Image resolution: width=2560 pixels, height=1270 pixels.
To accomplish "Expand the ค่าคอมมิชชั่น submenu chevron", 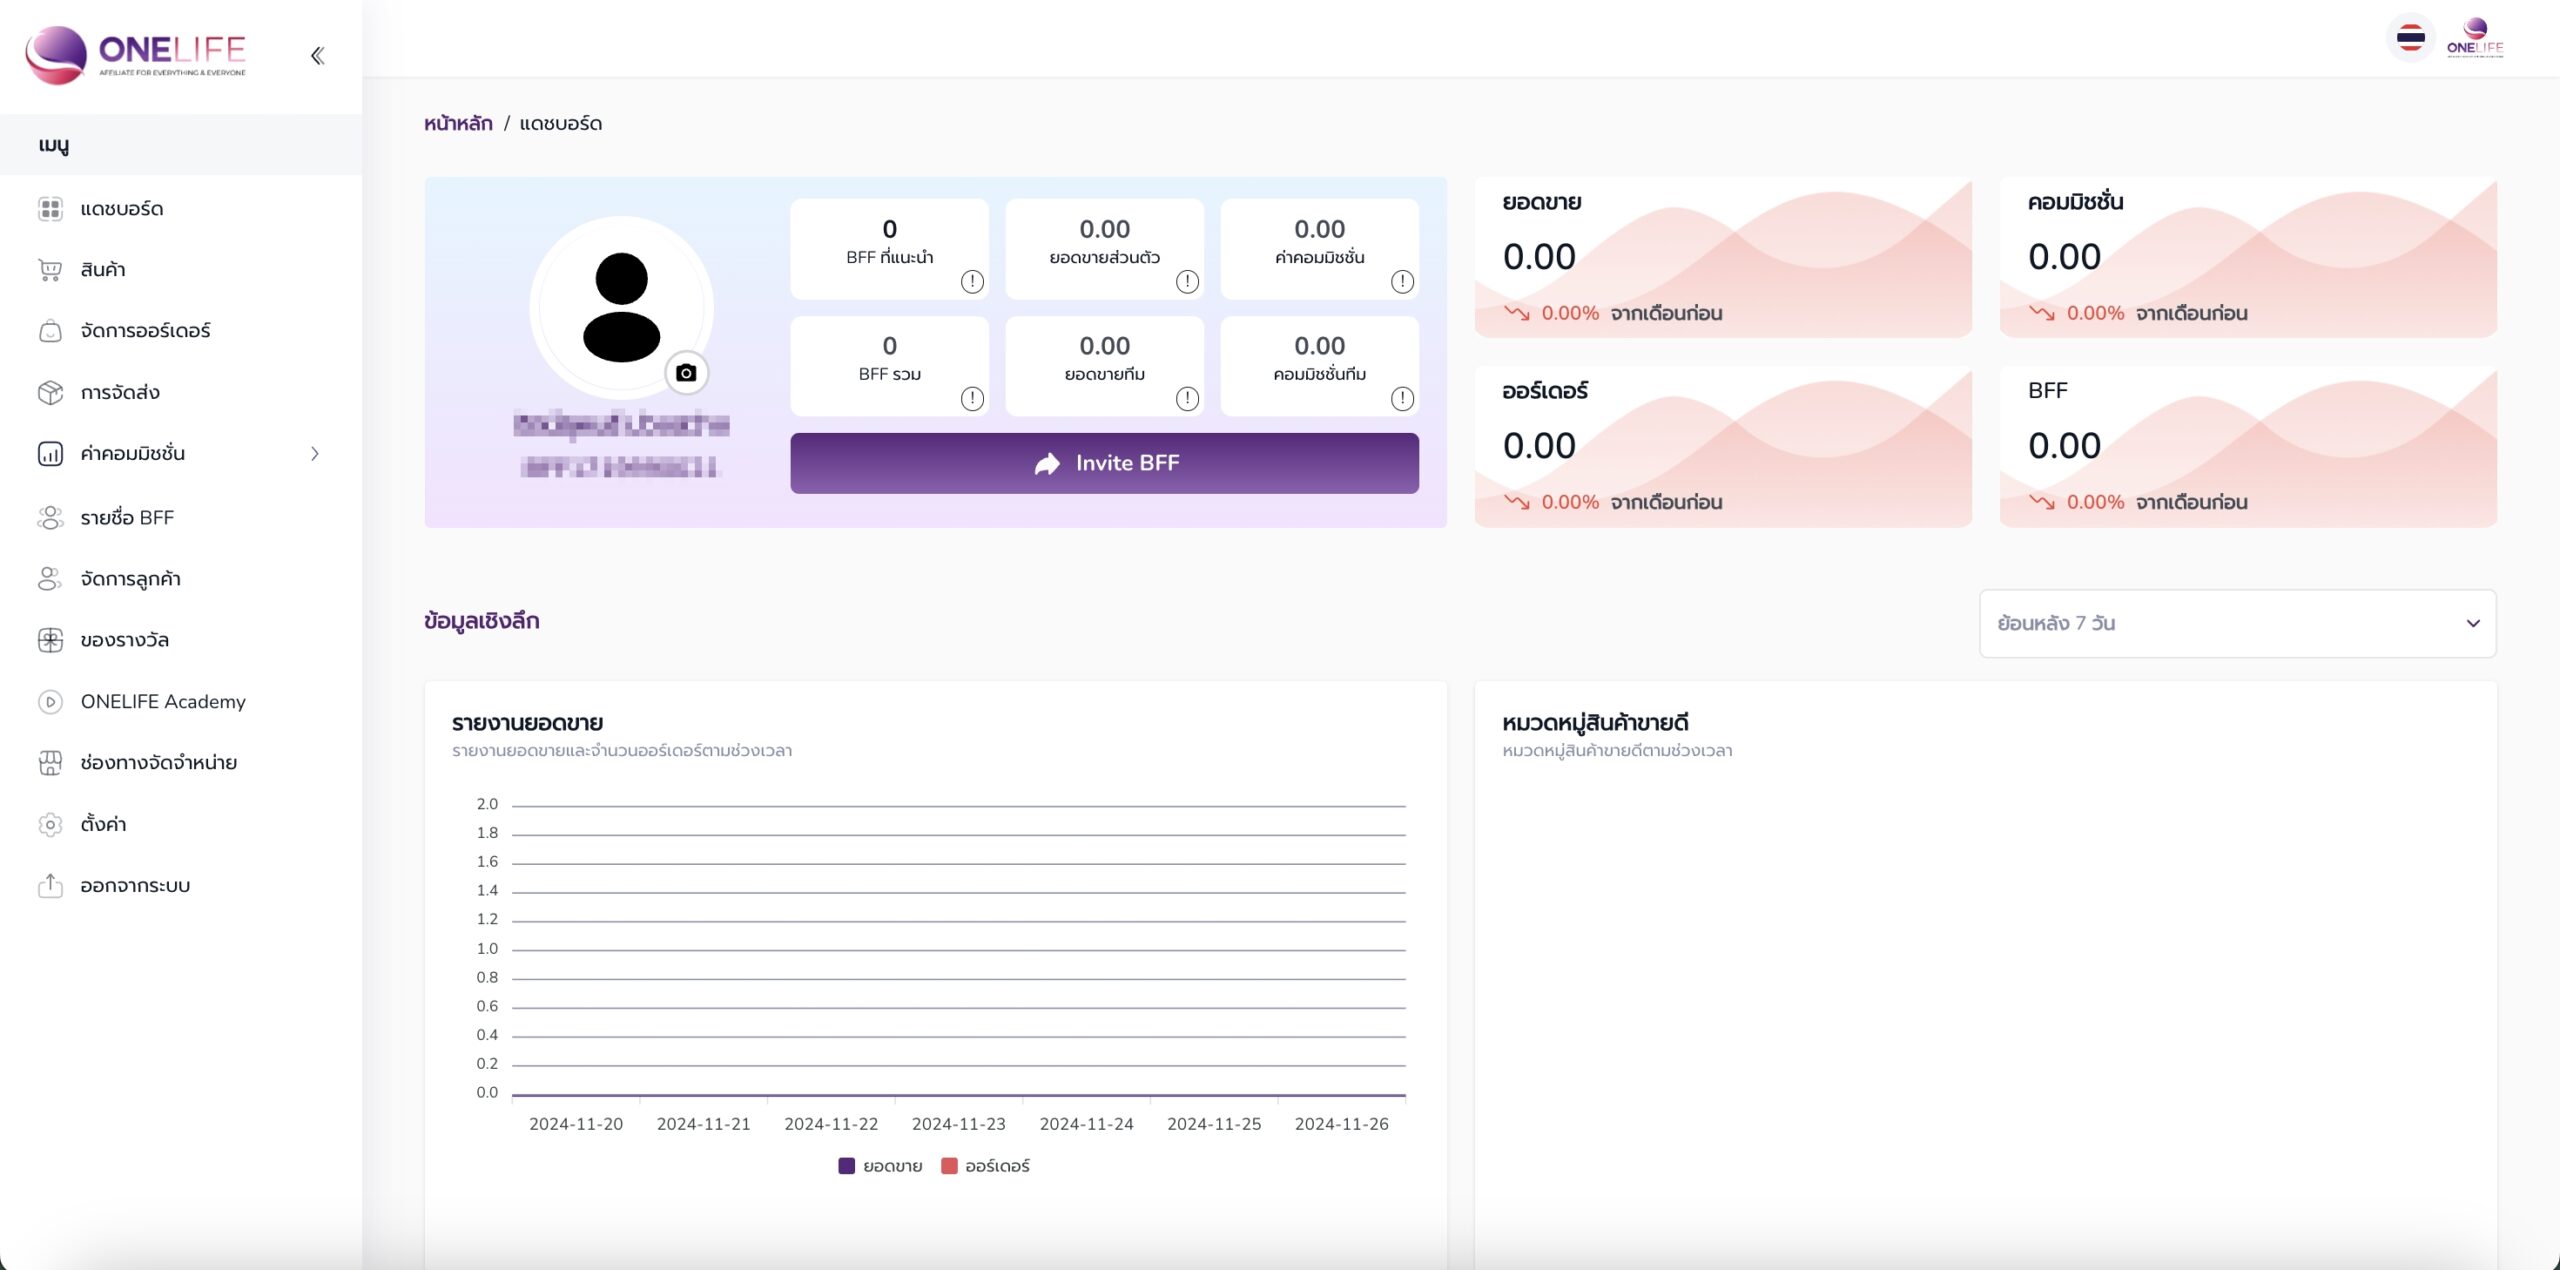I will pyautogui.click(x=315, y=454).
